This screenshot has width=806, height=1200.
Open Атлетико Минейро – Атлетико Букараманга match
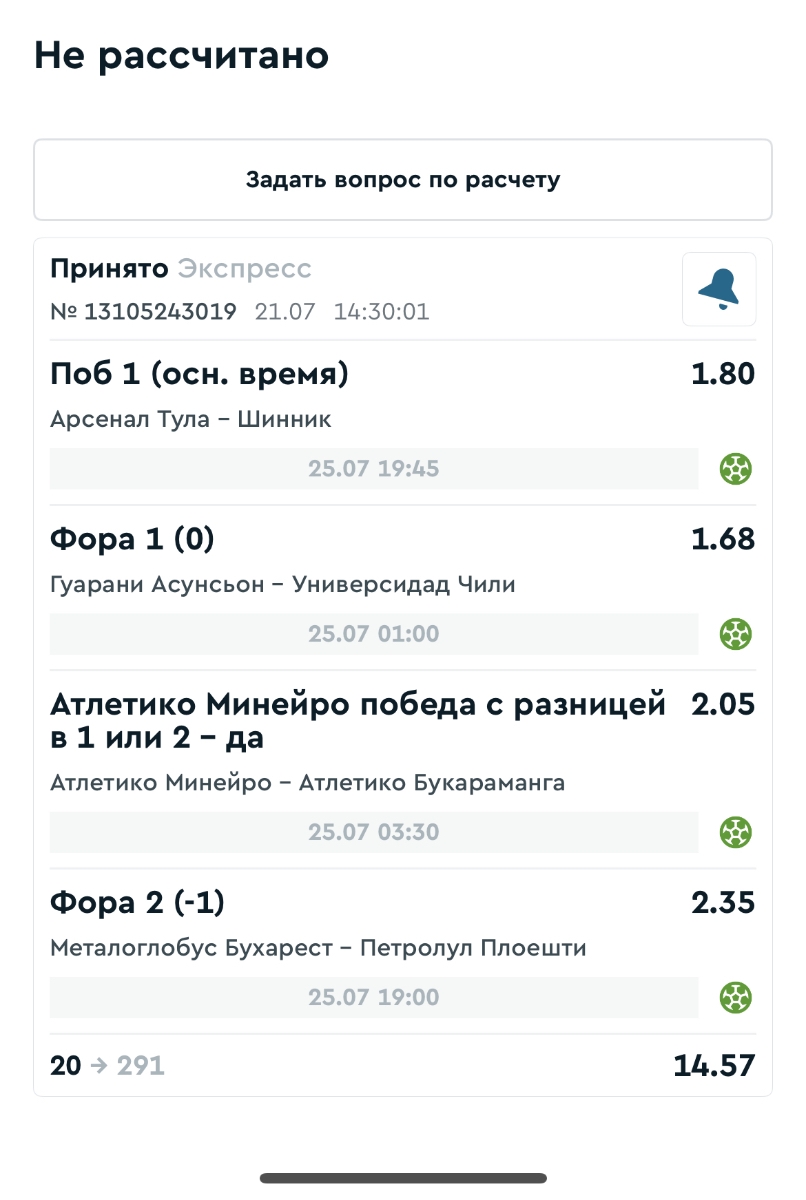pyautogui.click(x=307, y=783)
